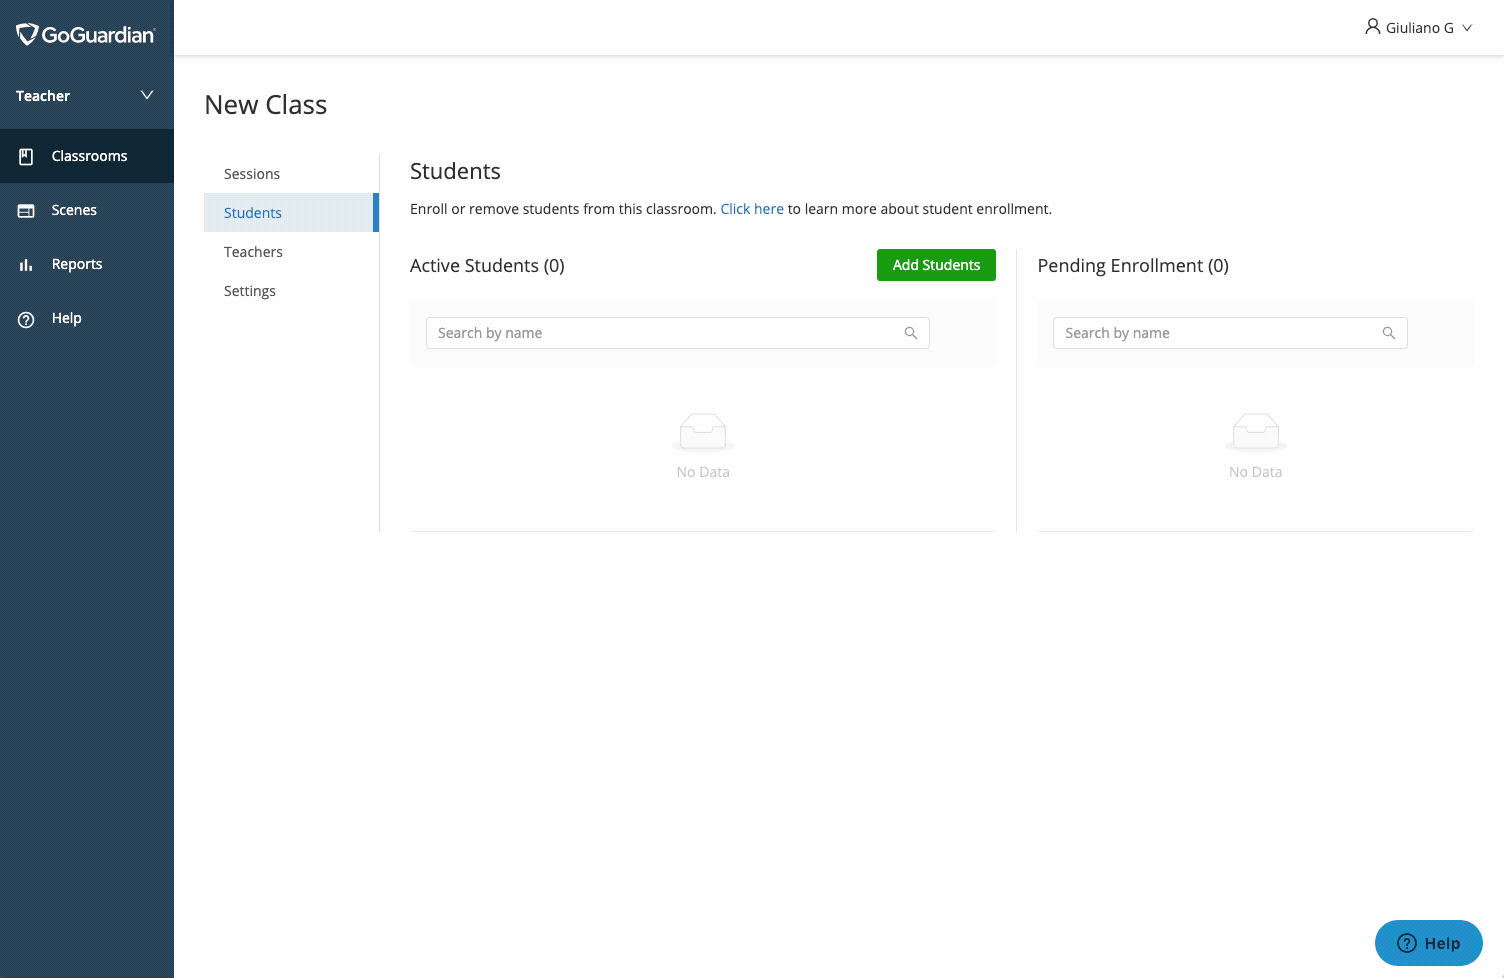This screenshot has height=978, width=1504.
Task: Click the Active Students search field
Action: pos(660,332)
